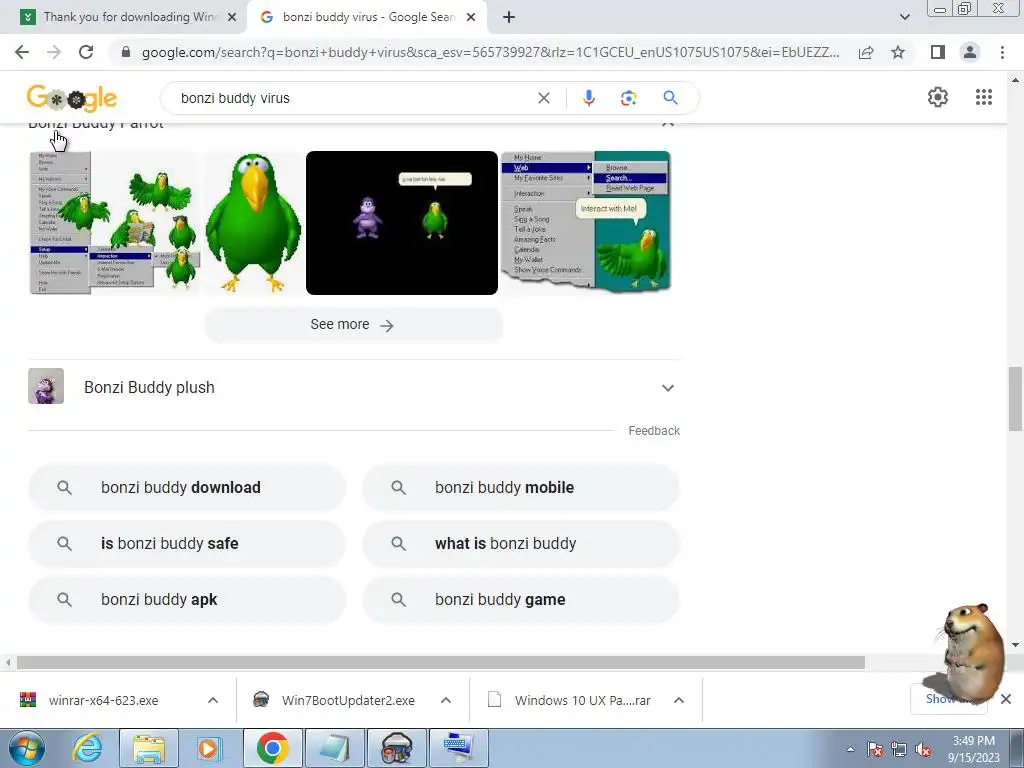Click the Bonzi Buddy plush thumbnail
The height and width of the screenshot is (768, 1024).
[x=46, y=386]
